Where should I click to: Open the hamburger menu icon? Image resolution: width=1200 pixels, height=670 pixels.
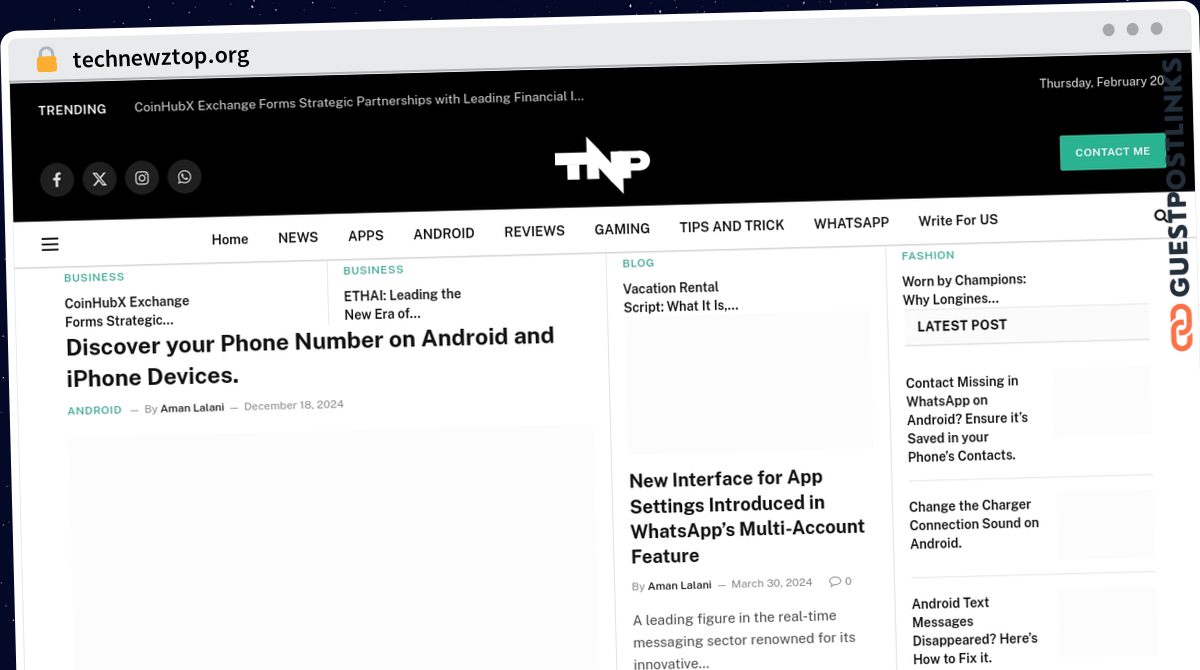[50, 244]
